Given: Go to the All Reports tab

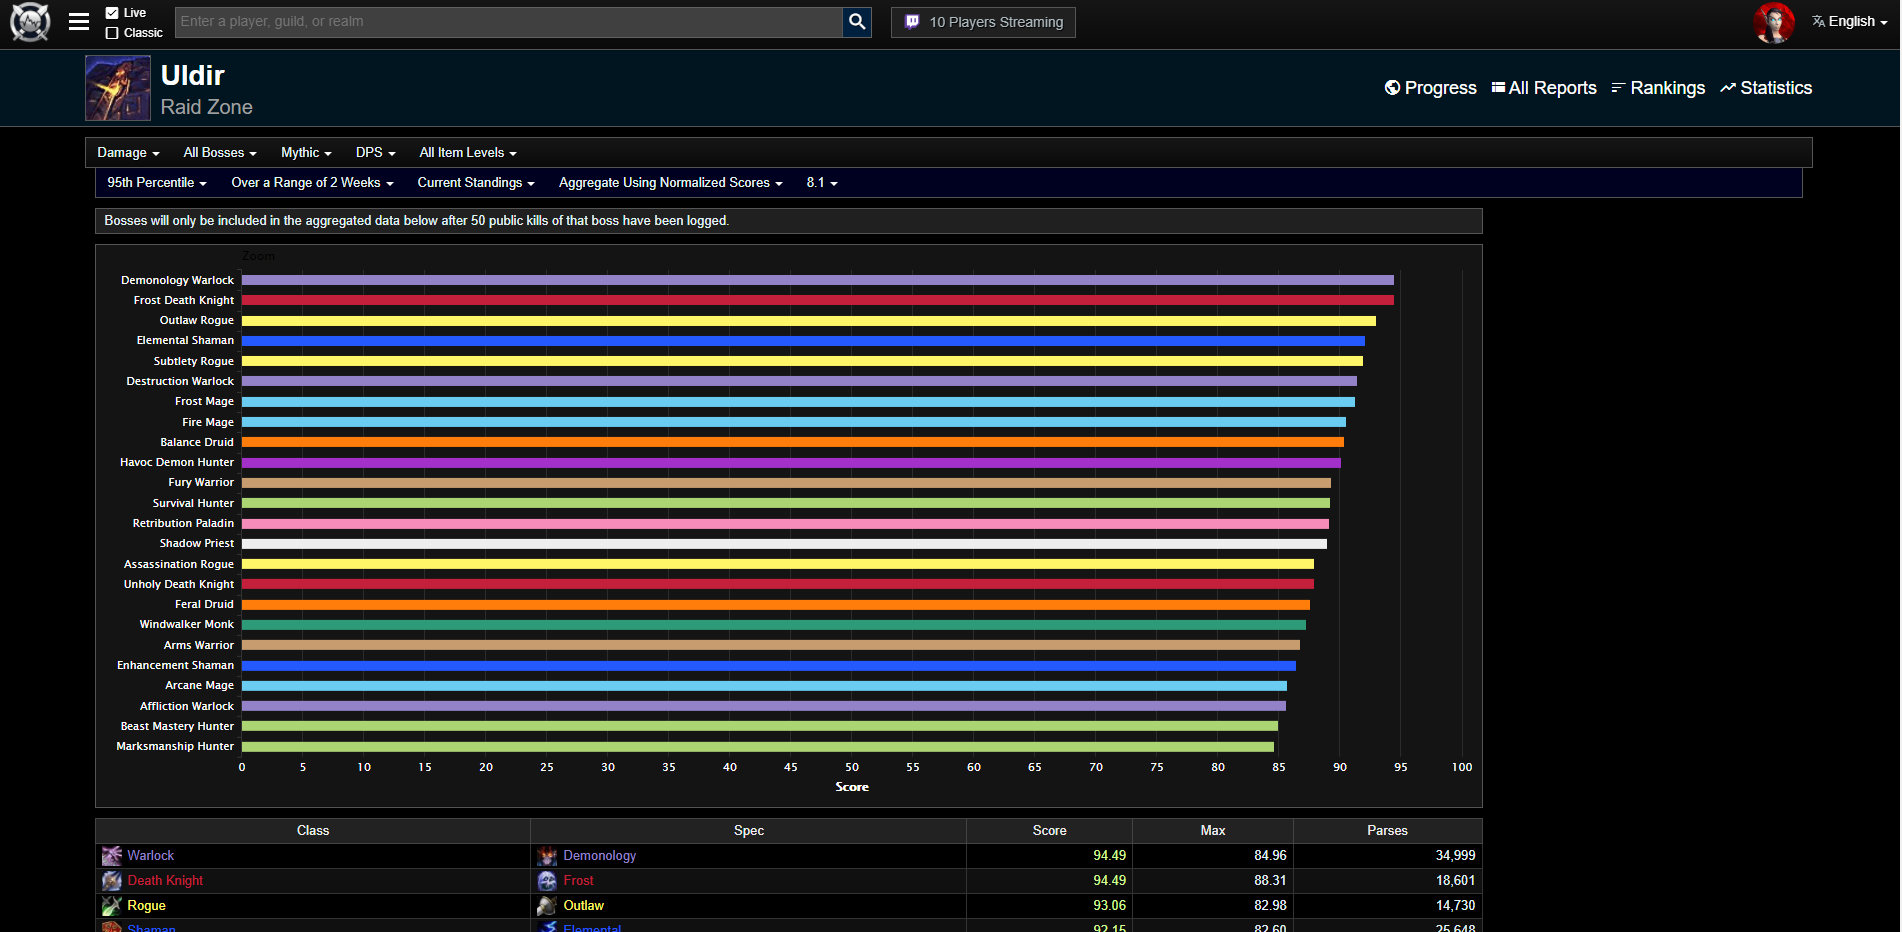Looking at the screenshot, I should click(x=1545, y=88).
